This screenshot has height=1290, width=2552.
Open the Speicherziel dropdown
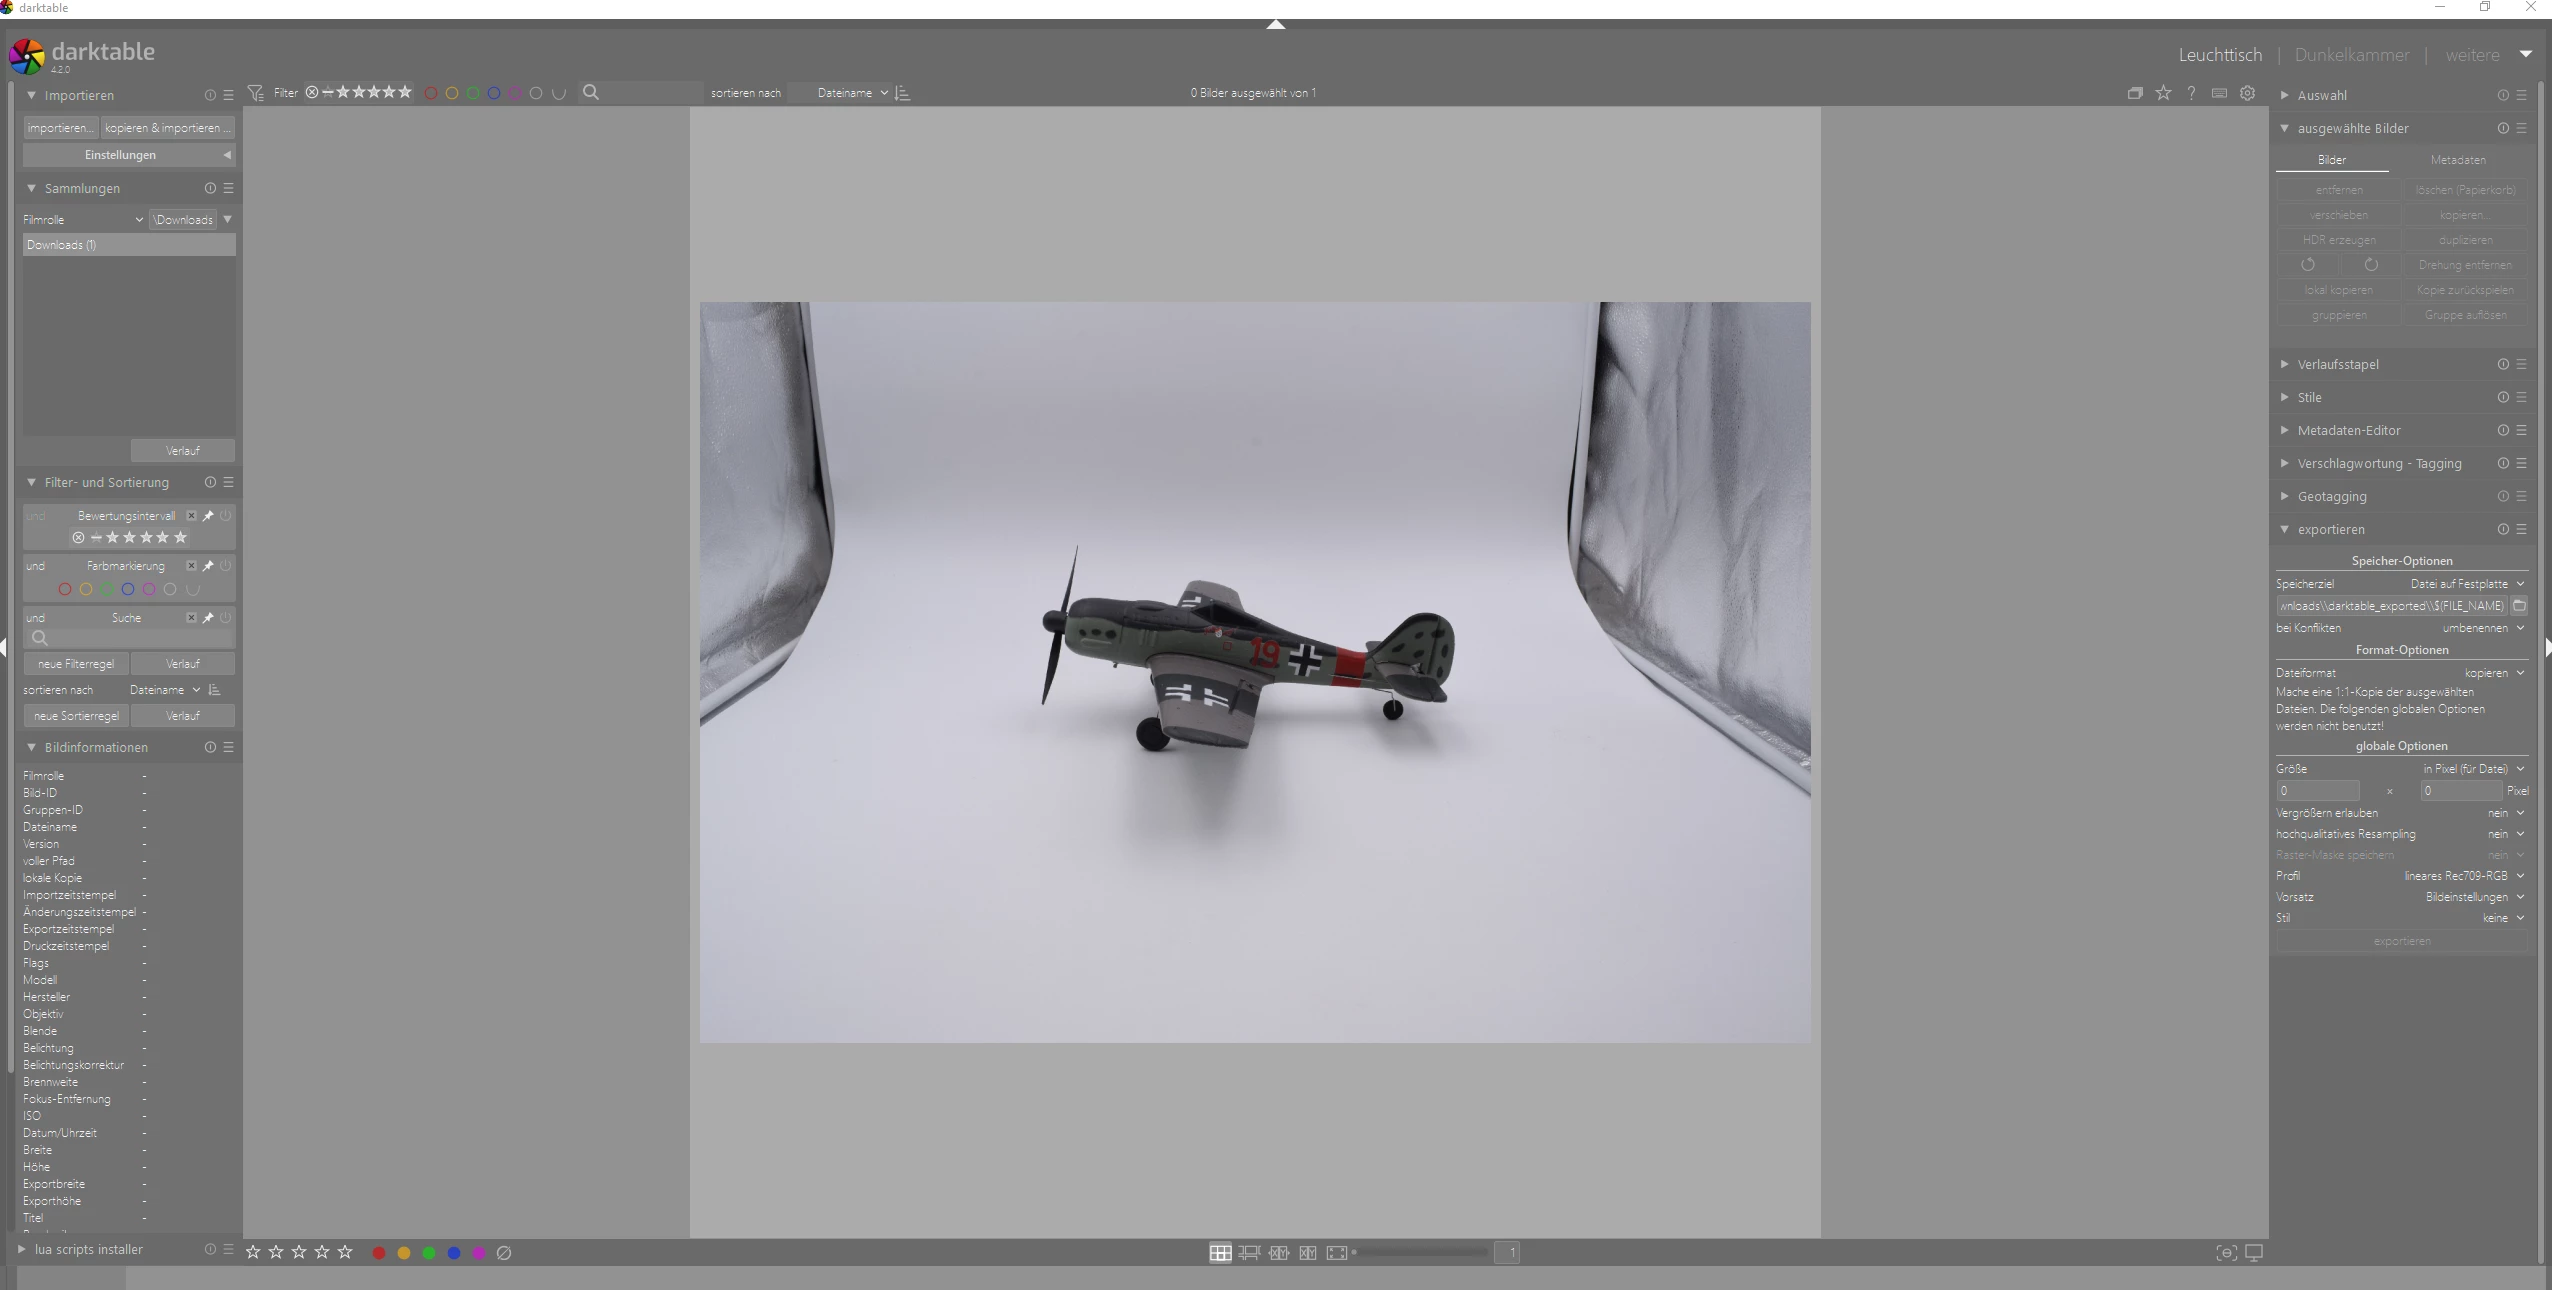click(x=2465, y=584)
